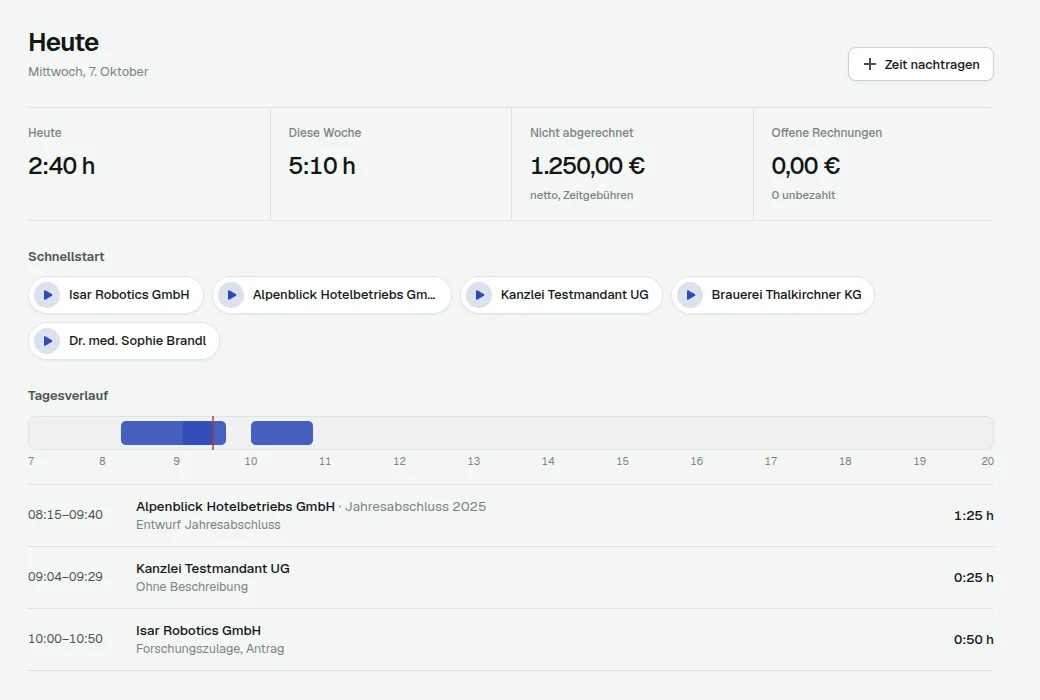This screenshot has width=1040, height=700.
Task: Click the netto, Zeitgebühren note
Action: pos(582,195)
